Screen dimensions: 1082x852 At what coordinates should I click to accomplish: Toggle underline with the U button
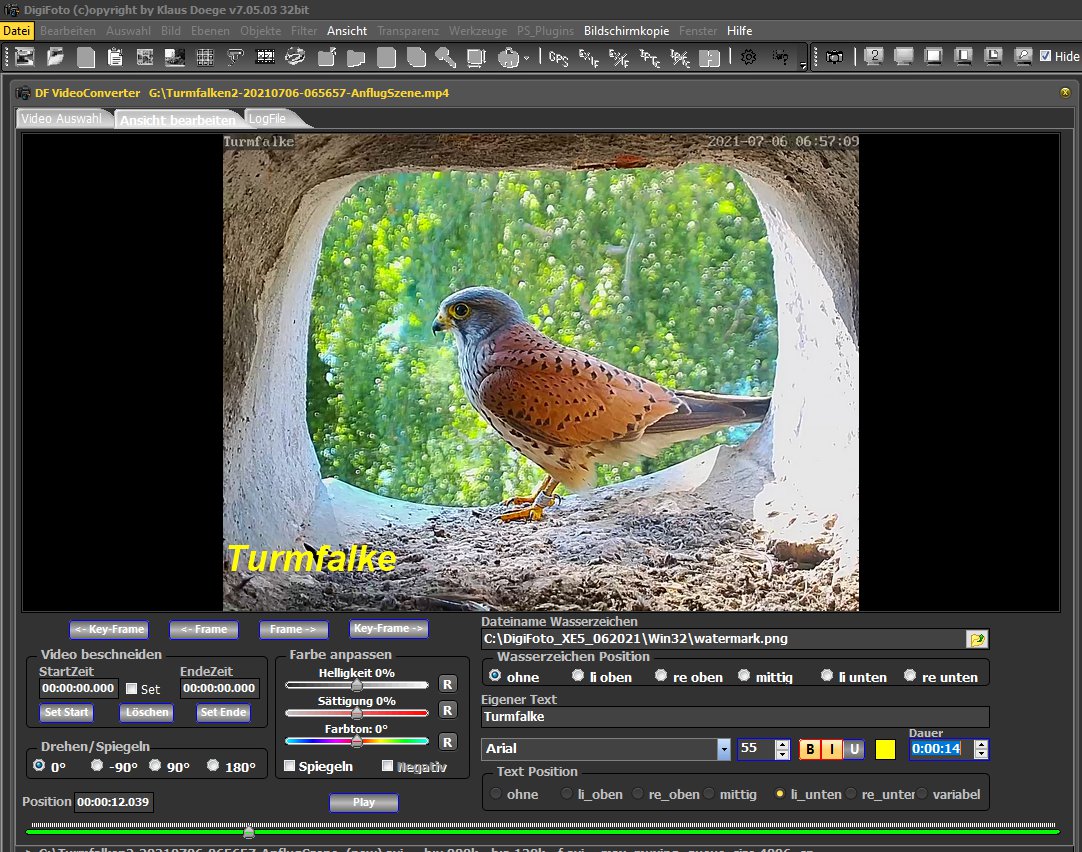click(x=853, y=749)
